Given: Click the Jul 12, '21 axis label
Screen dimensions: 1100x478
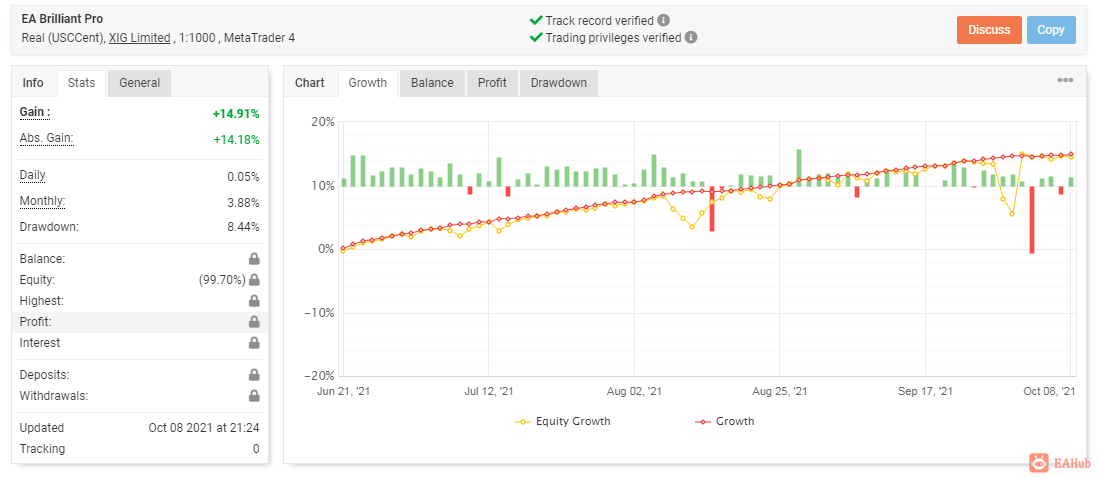Looking at the screenshot, I should [x=488, y=392].
